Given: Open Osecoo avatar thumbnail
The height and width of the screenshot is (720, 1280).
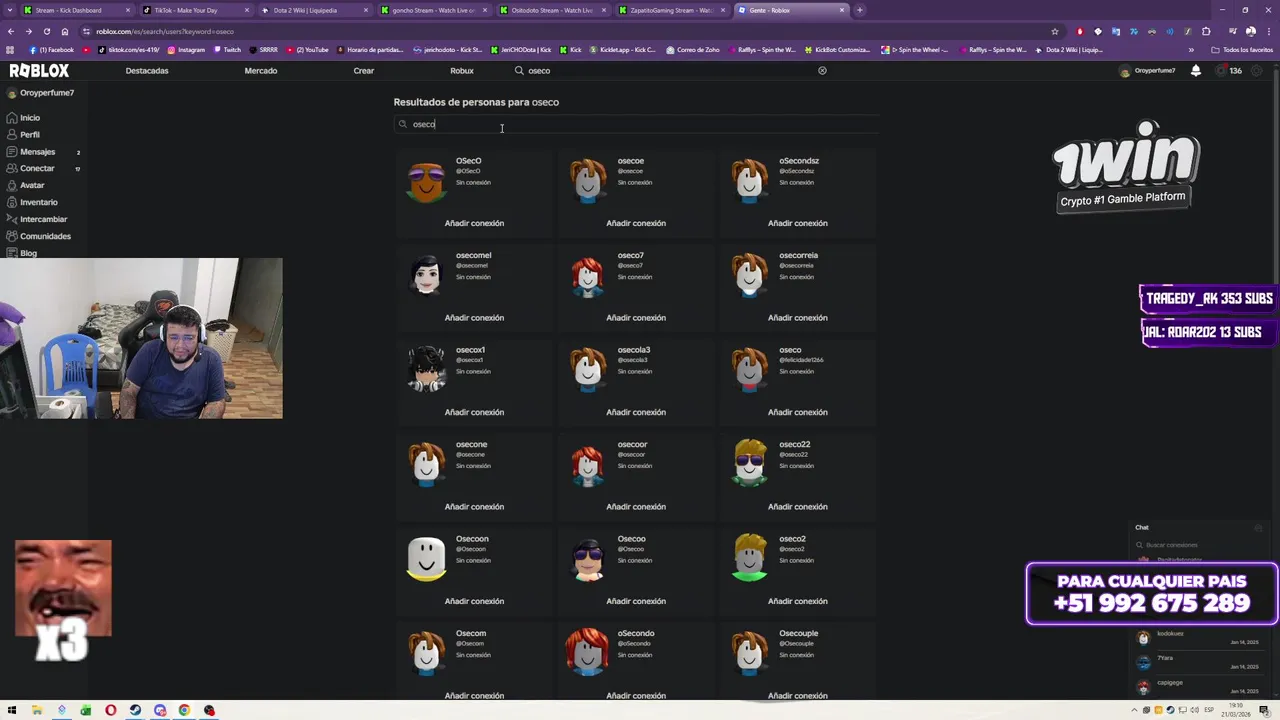Looking at the screenshot, I should pos(588,559).
